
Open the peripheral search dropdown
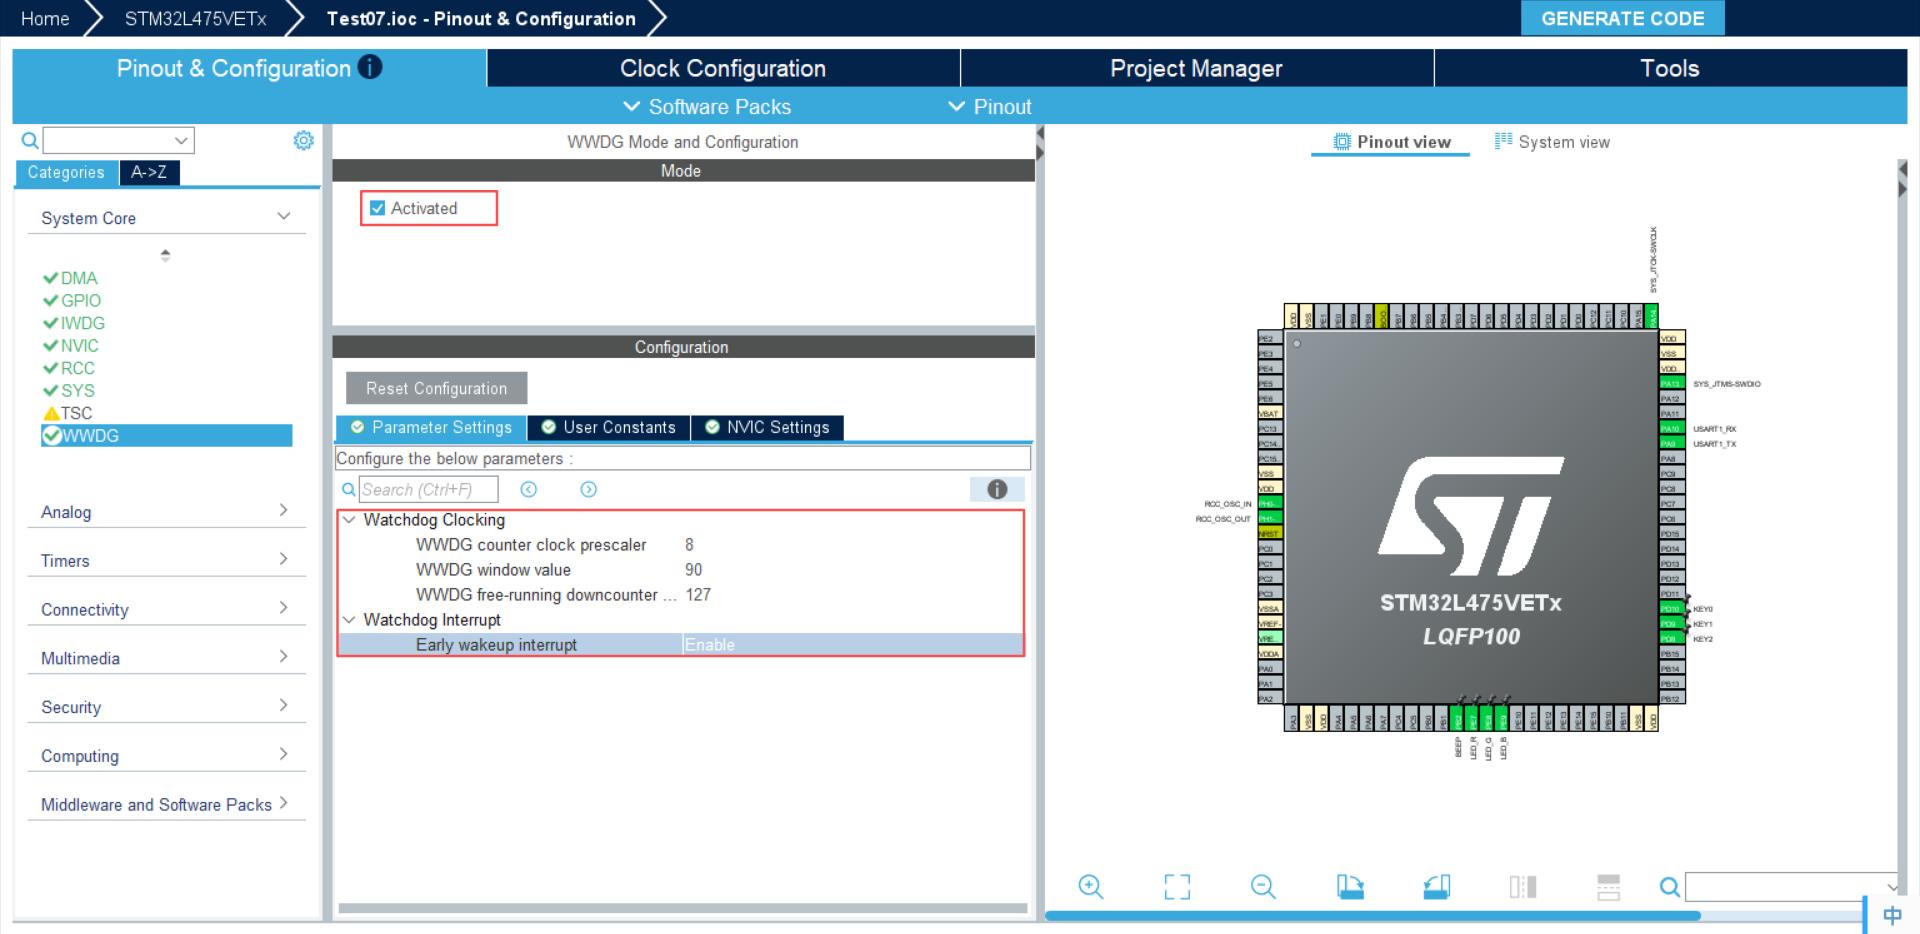point(181,141)
